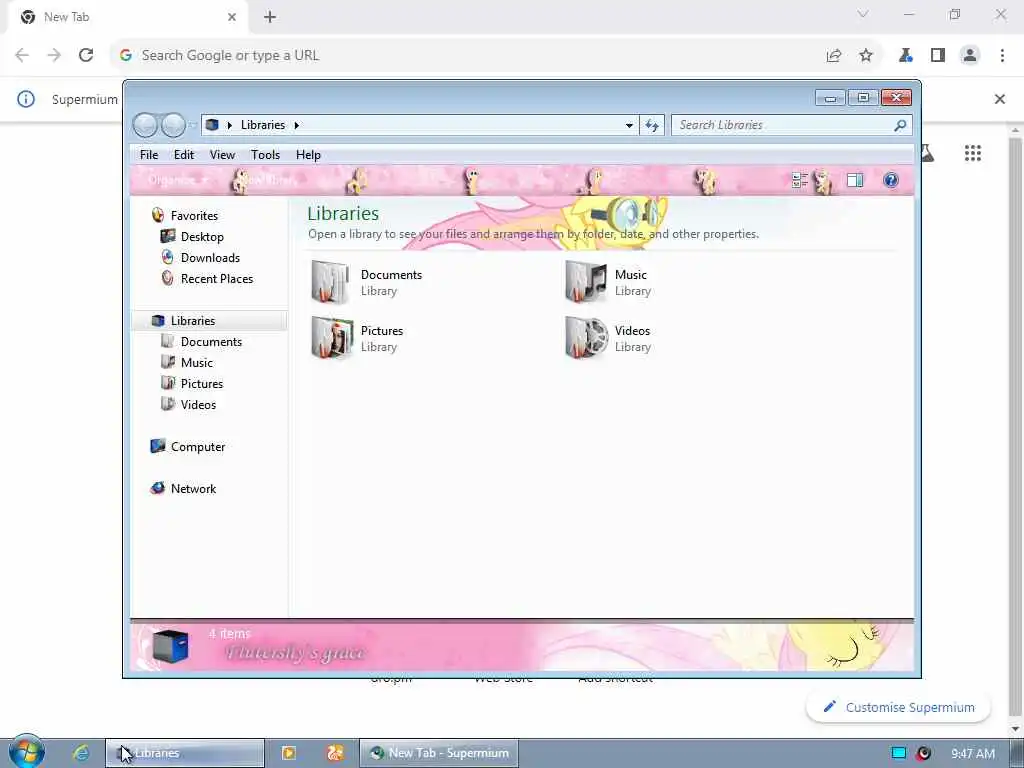Click the taskbar clock showing 9:47 AM

(972, 754)
